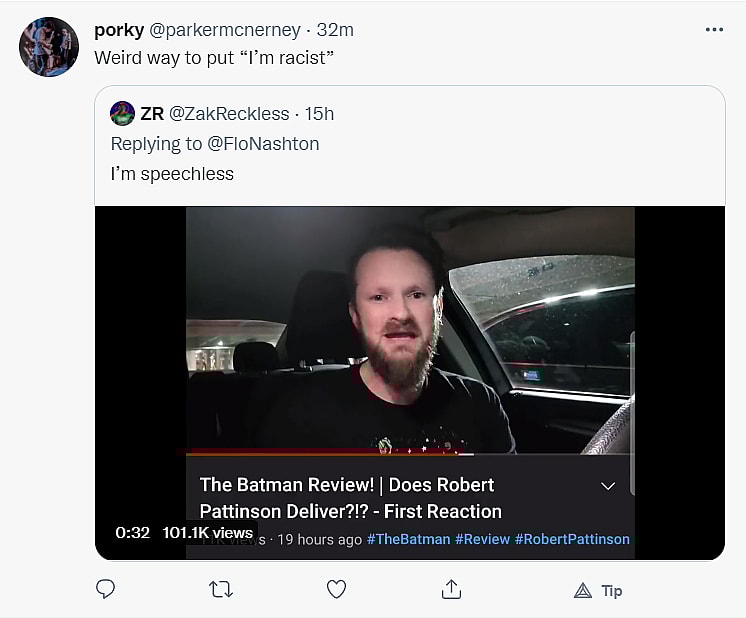This screenshot has height=618, width=746.
Task: Open the tweet's 32m timestamp
Action: click(x=335, y=30)
